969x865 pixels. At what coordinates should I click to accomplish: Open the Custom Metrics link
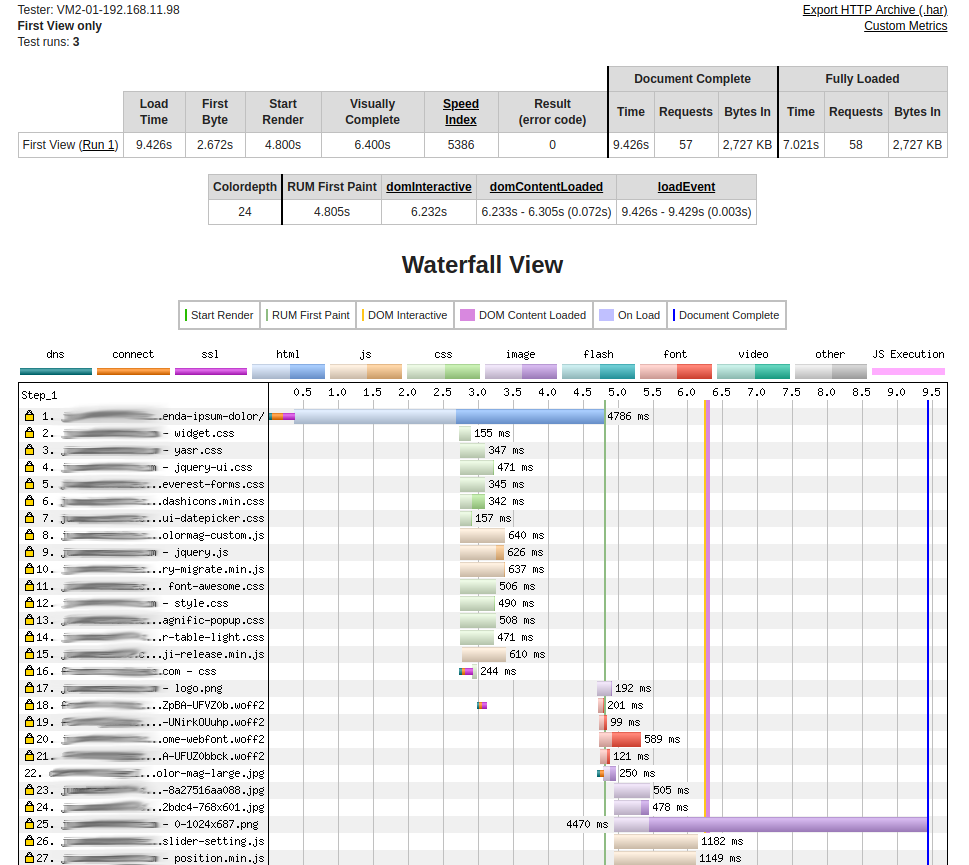click(x=905, y=25)
